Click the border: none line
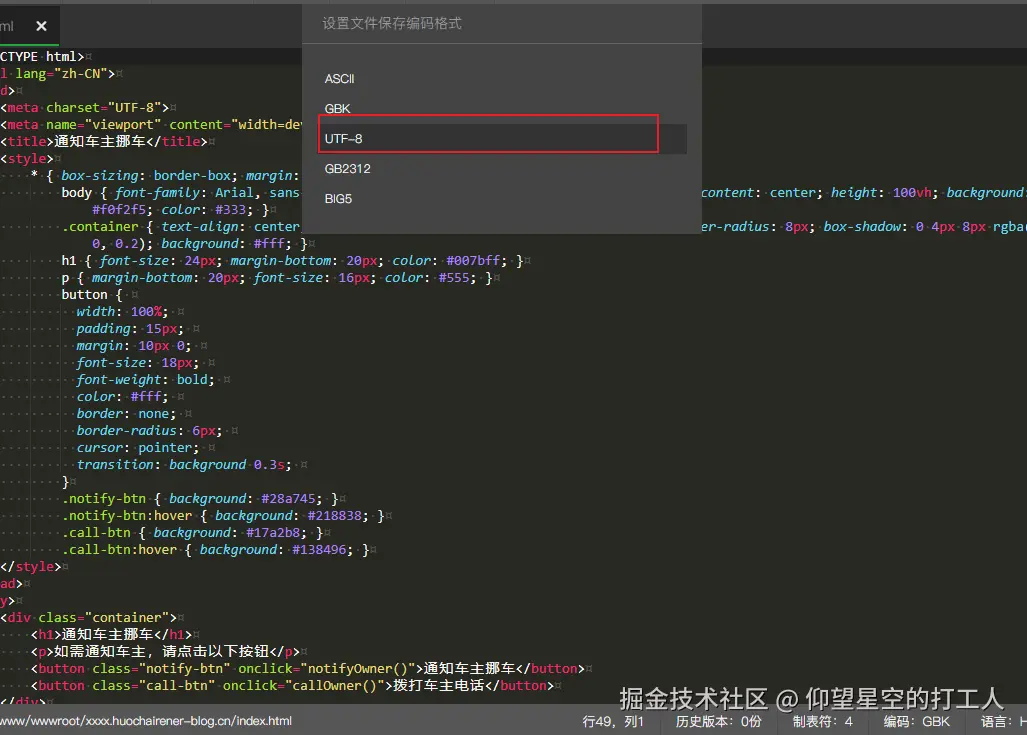Viewport: 1027px width, 735px height. [x=126, y=414]
